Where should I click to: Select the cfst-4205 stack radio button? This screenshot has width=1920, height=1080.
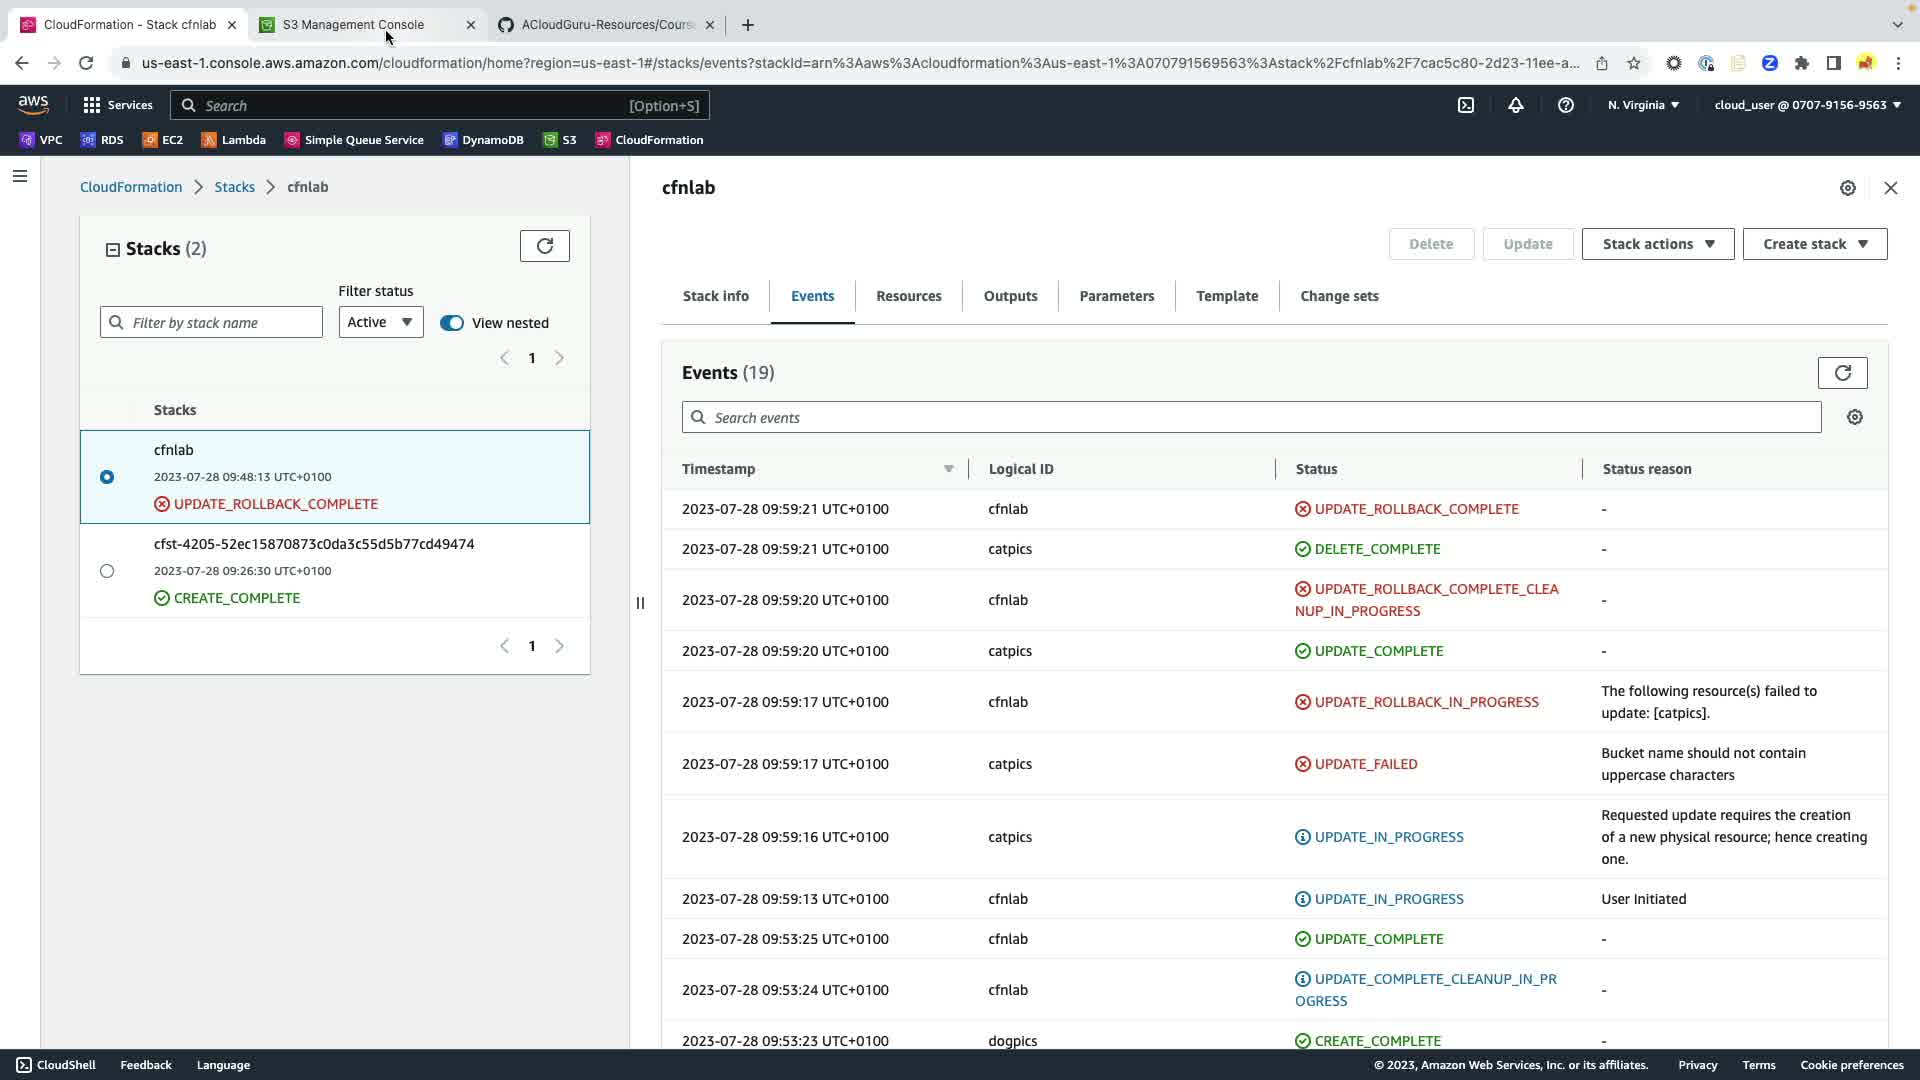click(x=107, y=571)
